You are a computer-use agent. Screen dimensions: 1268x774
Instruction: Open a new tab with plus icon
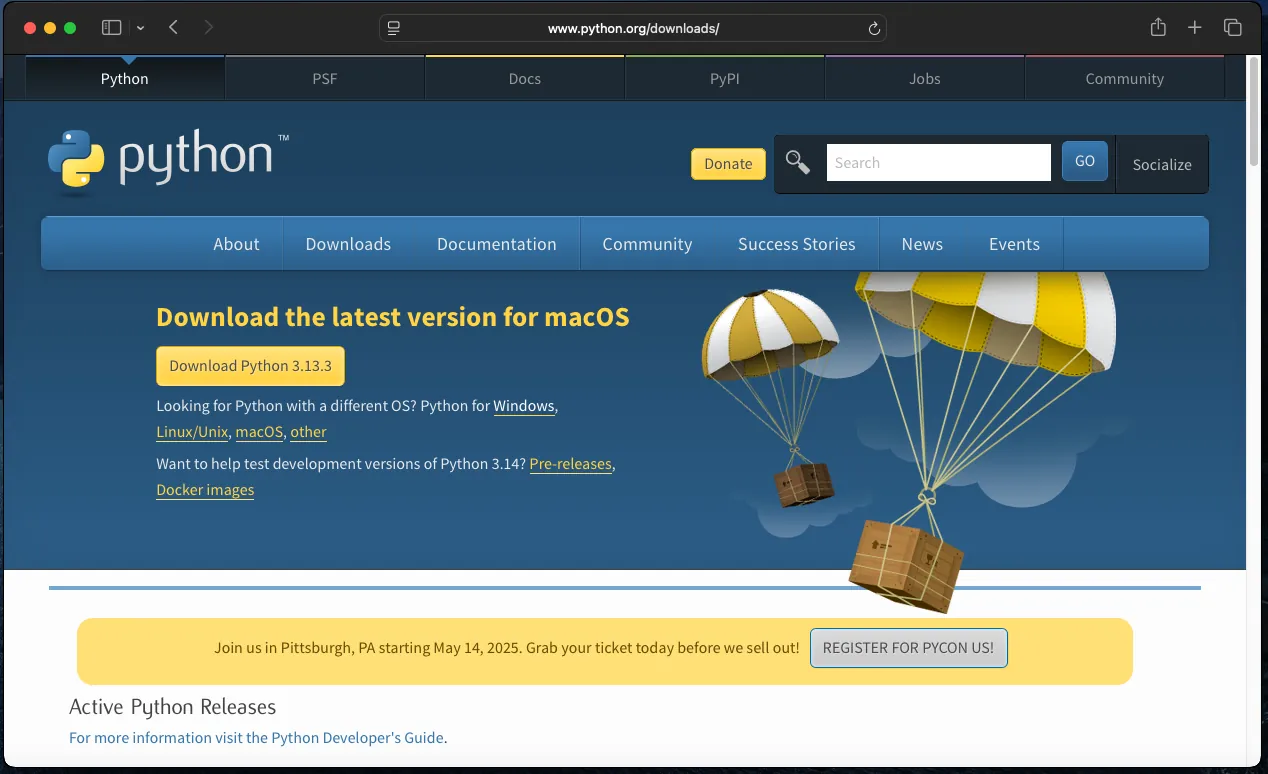pyautogui.click(x=1194, y=28)
